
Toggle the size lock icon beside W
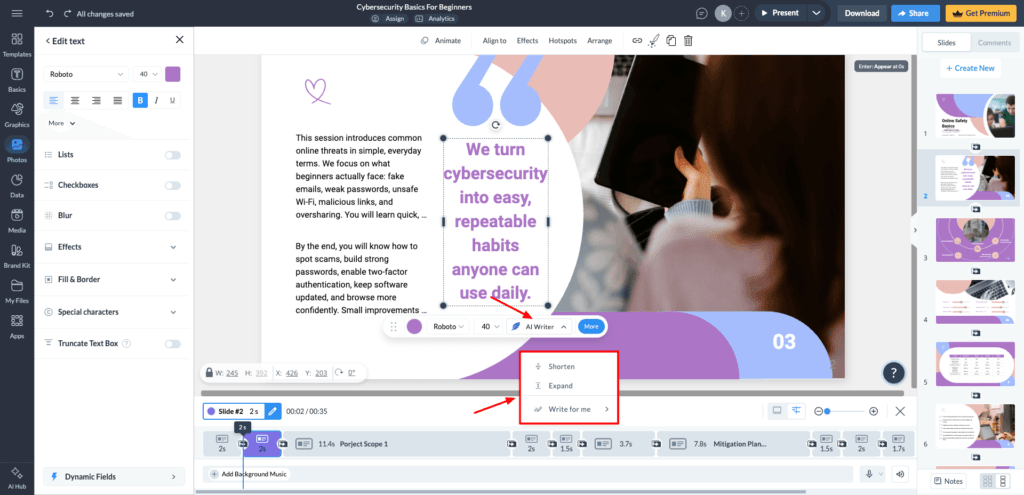[209, 373]
